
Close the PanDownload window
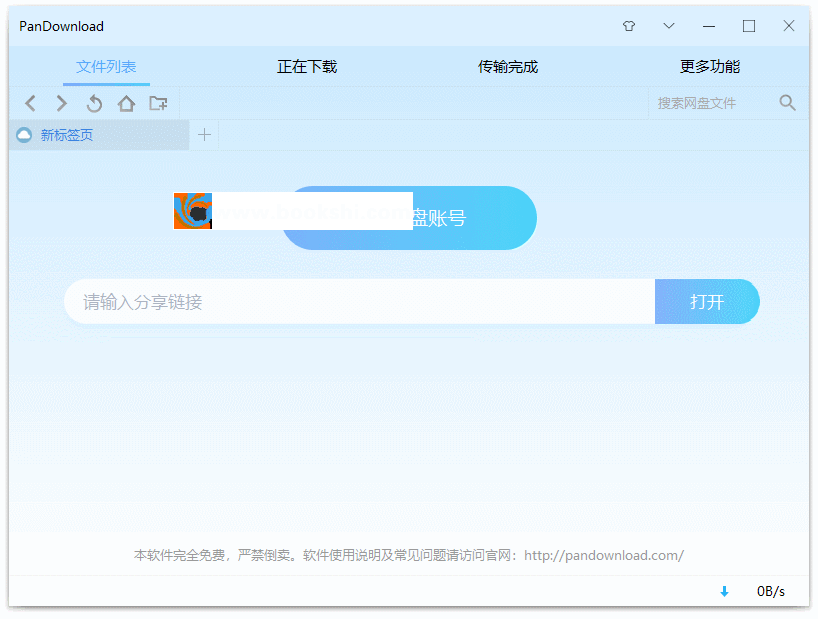(x=789, y=26)
